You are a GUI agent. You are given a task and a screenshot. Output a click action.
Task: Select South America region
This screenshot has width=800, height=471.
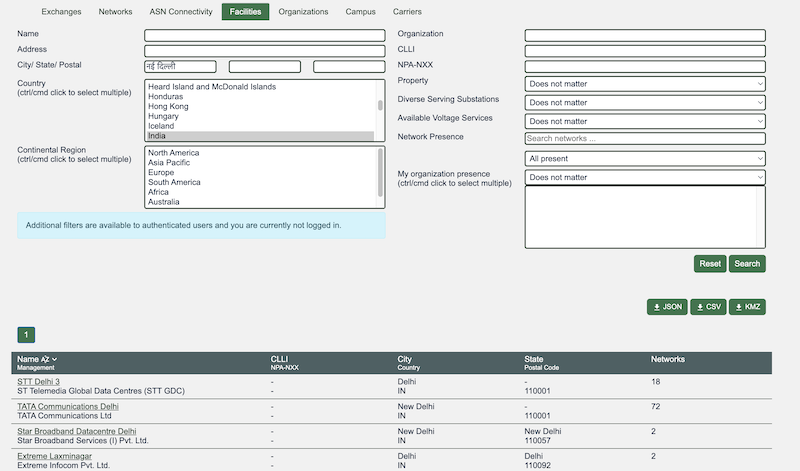coord(260,182)
